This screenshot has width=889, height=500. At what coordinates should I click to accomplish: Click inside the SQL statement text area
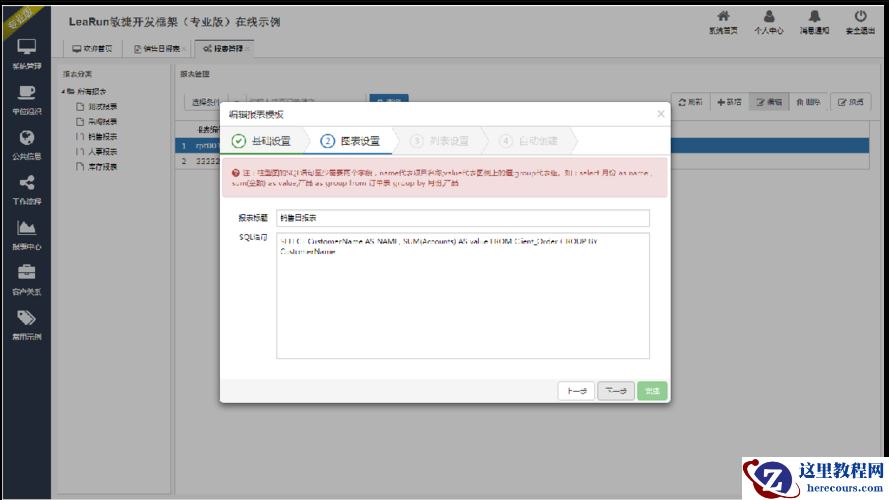[463, 295]
